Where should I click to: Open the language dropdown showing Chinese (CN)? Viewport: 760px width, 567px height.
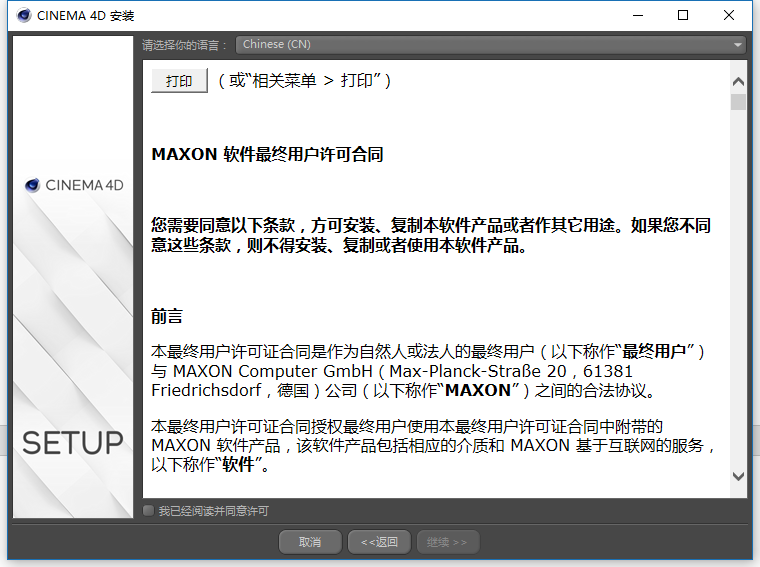(491, 45)
